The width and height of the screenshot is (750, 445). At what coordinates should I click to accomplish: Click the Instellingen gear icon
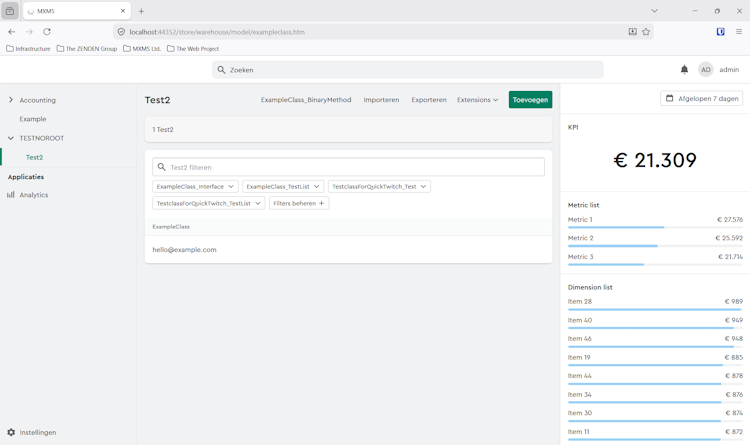[11, 433]
